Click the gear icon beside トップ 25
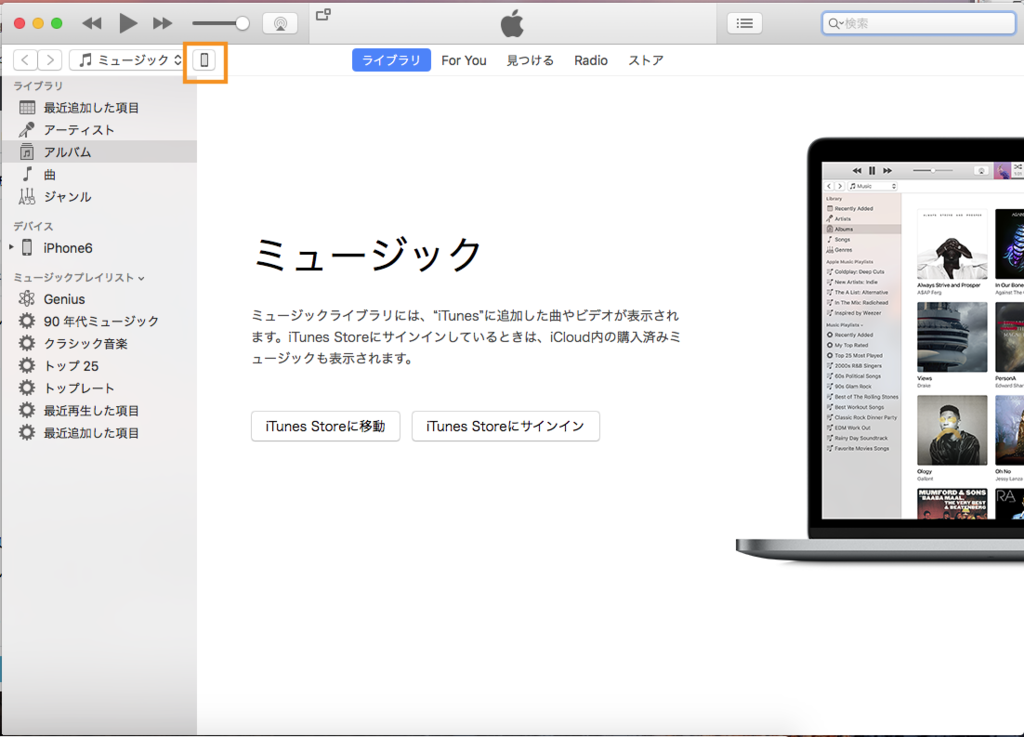Viewport: 1024px width, 737px height. tap(27, 366)
